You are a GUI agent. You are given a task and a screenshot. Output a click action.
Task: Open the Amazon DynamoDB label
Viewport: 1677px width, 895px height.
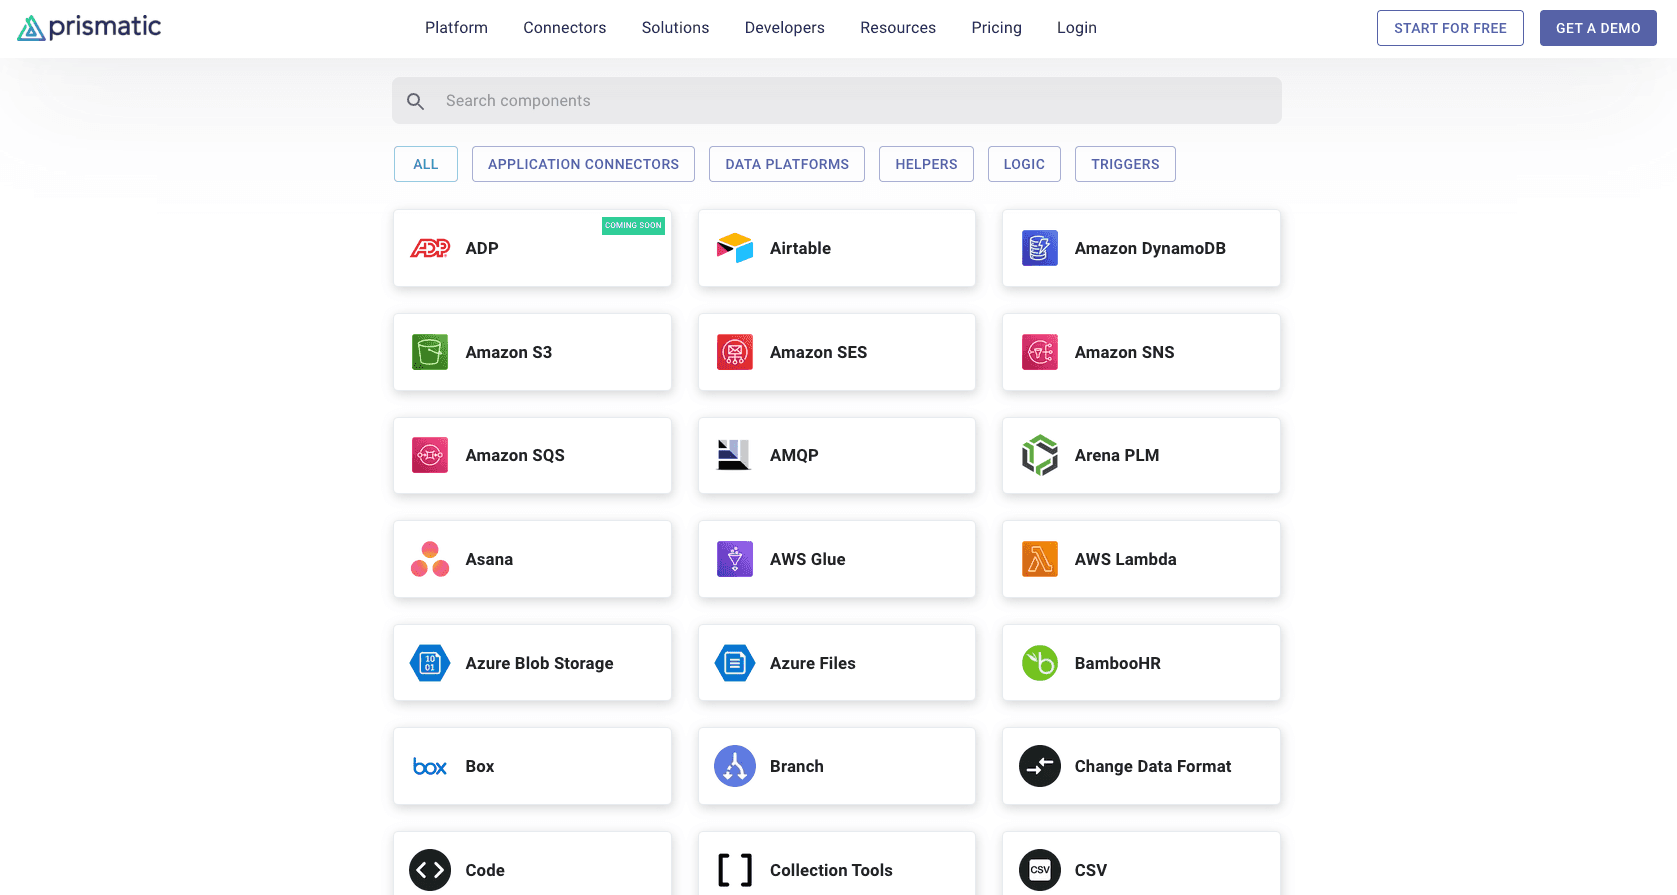1150,248
